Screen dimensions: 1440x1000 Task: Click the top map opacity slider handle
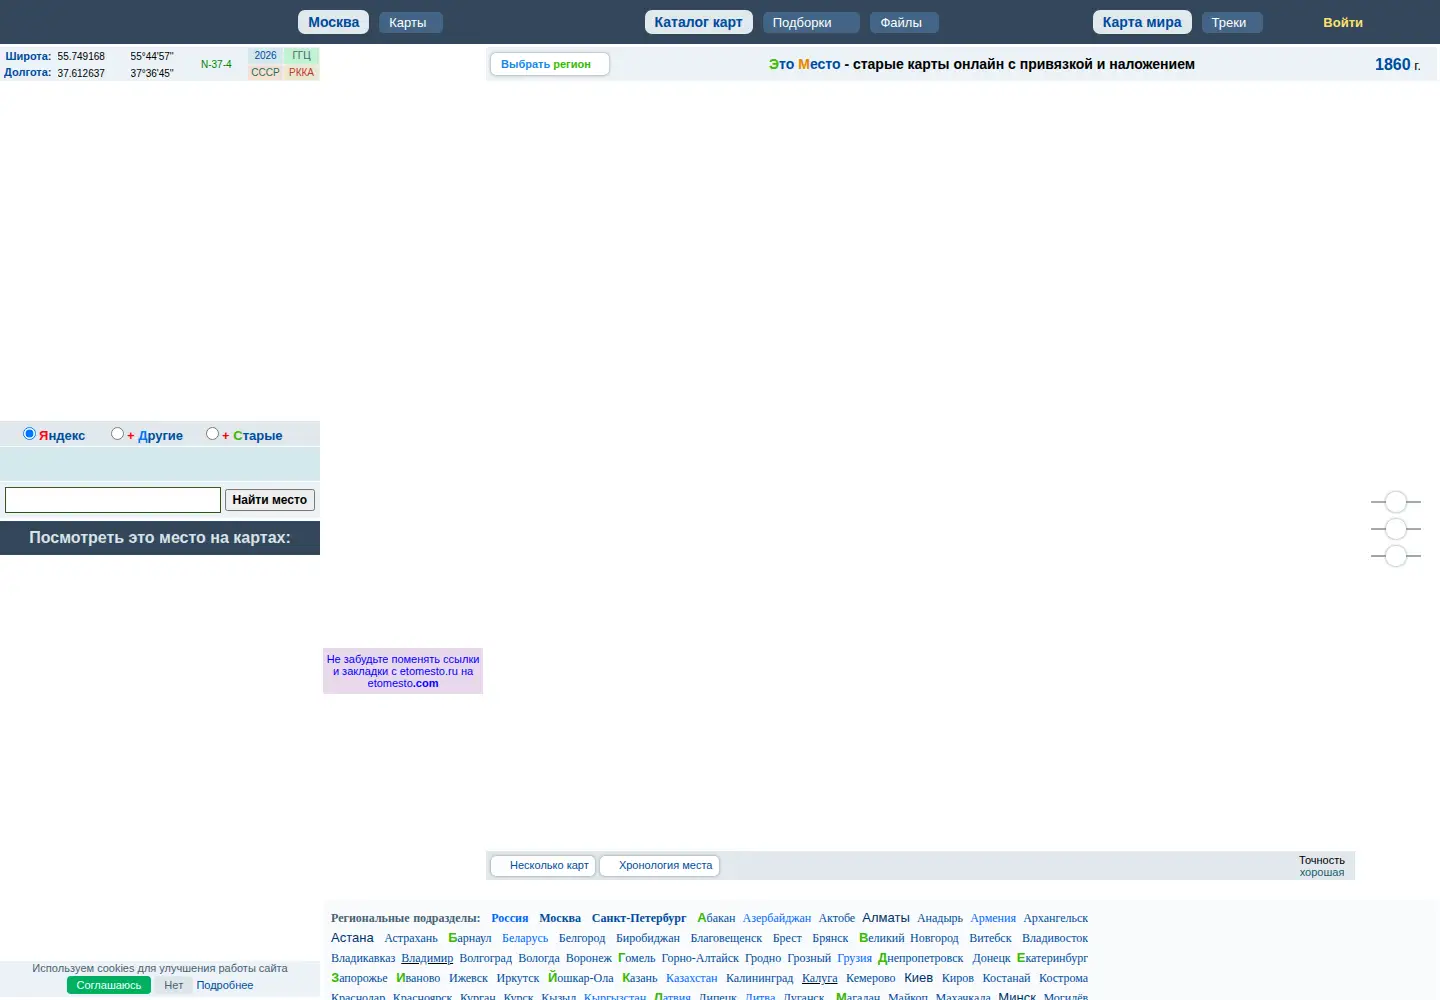[x=1396, y=502]
